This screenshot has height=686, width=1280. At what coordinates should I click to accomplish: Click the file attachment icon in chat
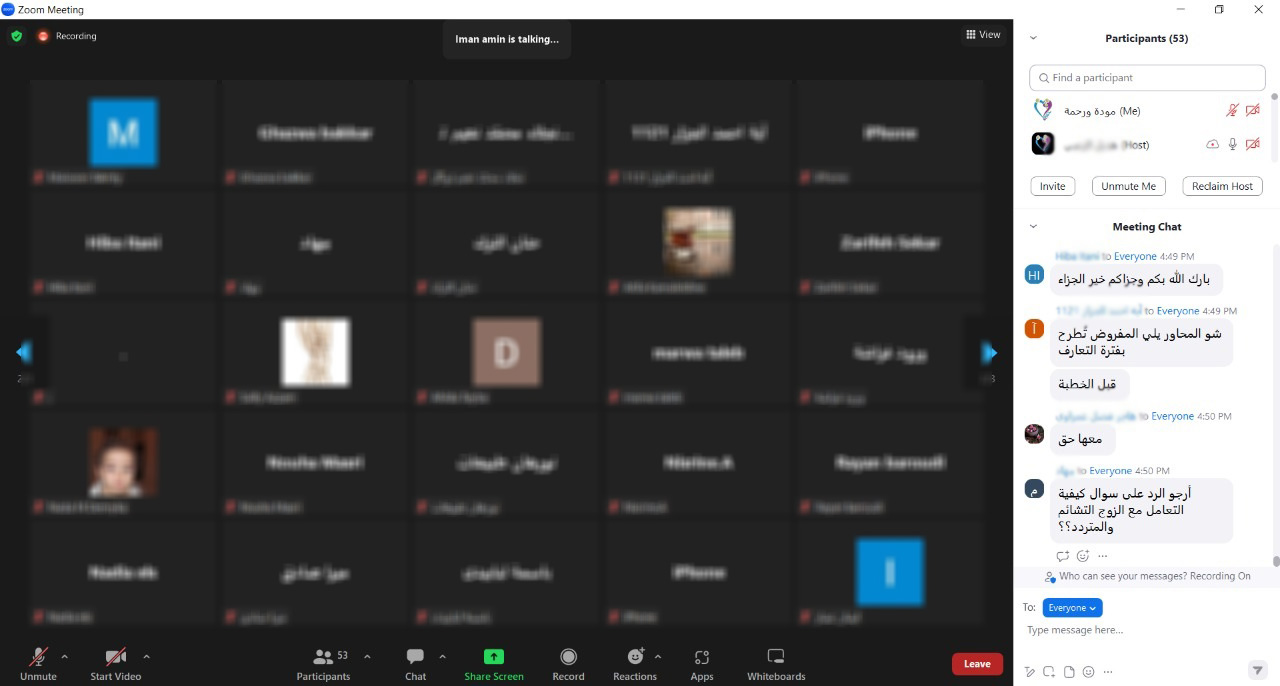click(x=1069, y=671)
